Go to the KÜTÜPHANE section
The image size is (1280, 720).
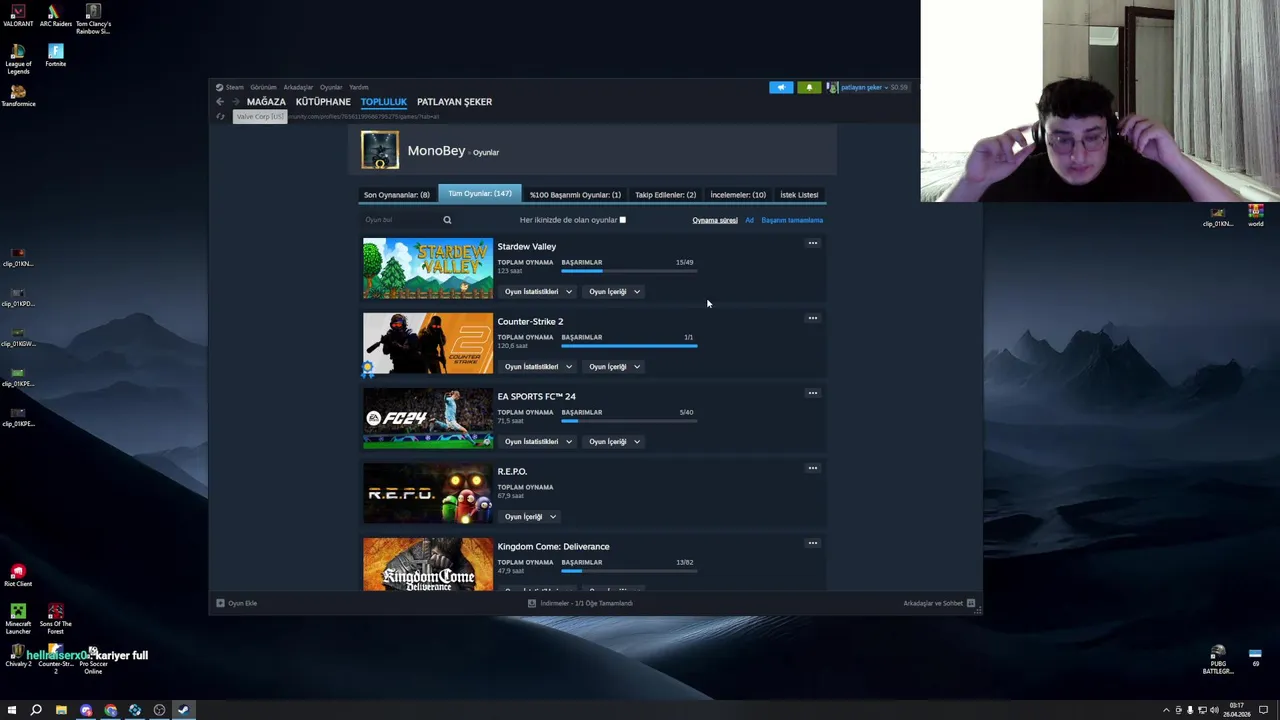click(323, 102)
